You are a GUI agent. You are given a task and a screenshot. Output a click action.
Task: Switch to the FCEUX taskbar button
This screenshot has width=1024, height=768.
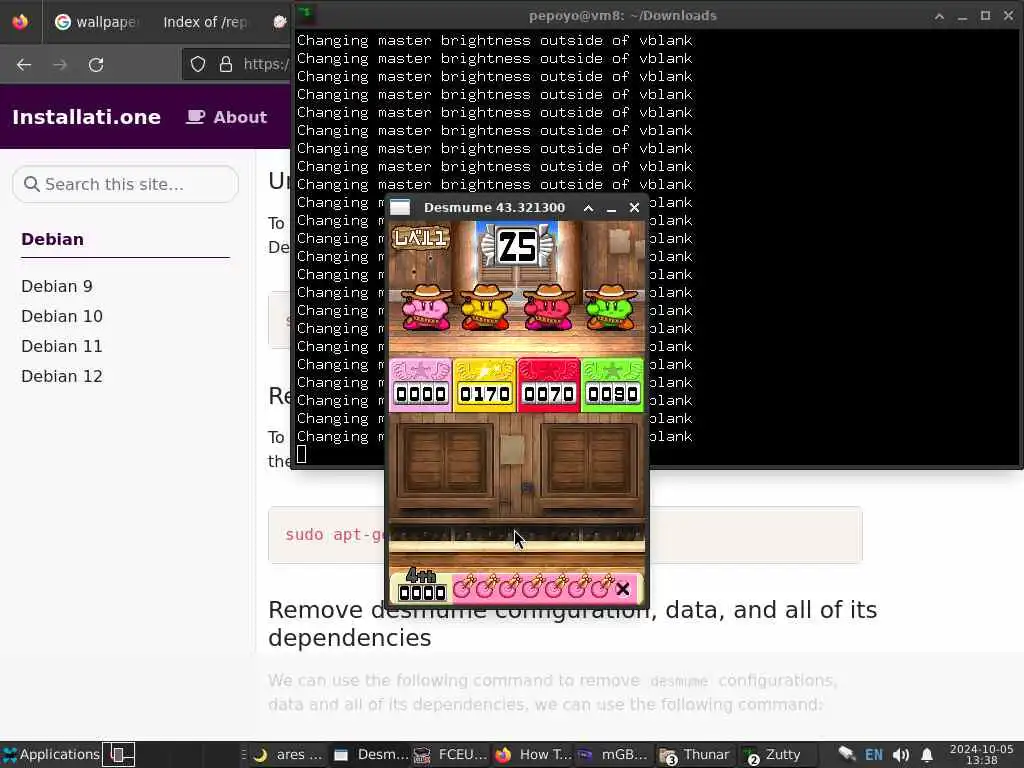pyautogui.click(x=451, y=754)
